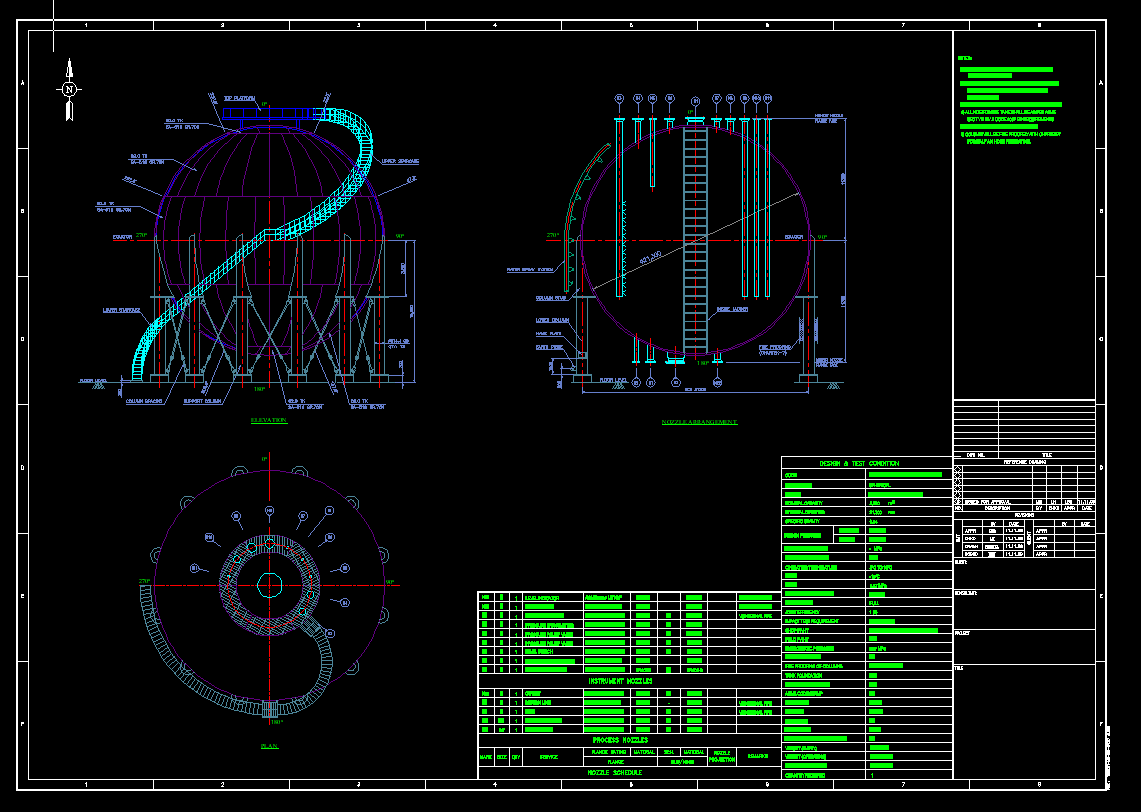This screenshot has height=812, width=1141.
Task: Click the north arrow compass symbol
Action: tap(69, 89)
